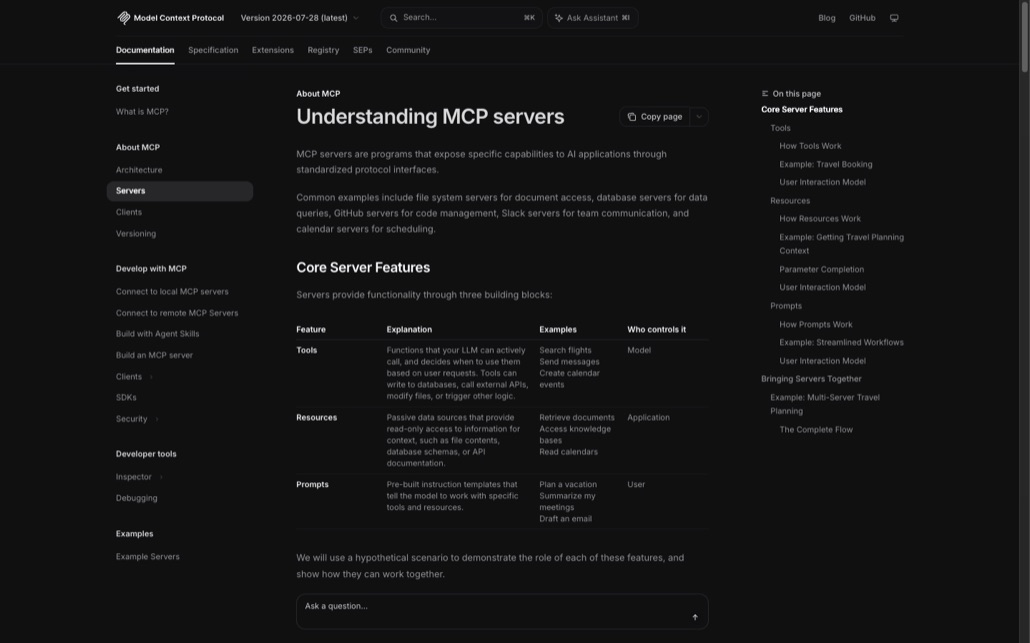Jump to Example: Streamlined Workflows

pos(841,342)
